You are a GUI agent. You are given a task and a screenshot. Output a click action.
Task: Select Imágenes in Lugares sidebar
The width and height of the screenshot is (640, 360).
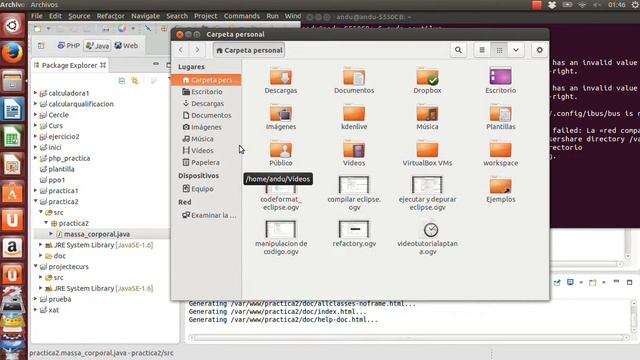(206, 127)
